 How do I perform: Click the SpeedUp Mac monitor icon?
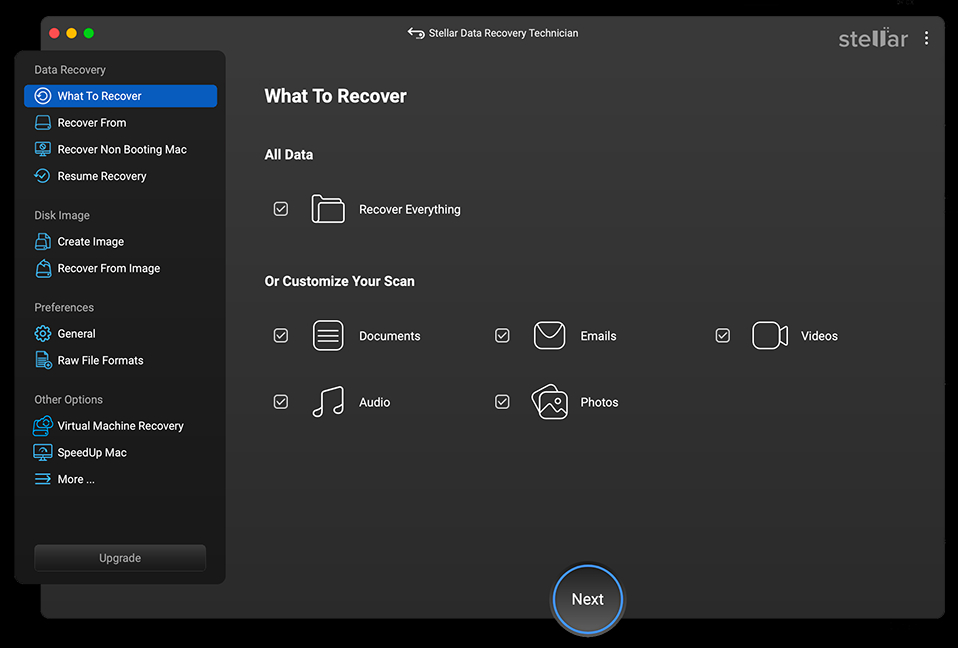click(x=43, y=453)
